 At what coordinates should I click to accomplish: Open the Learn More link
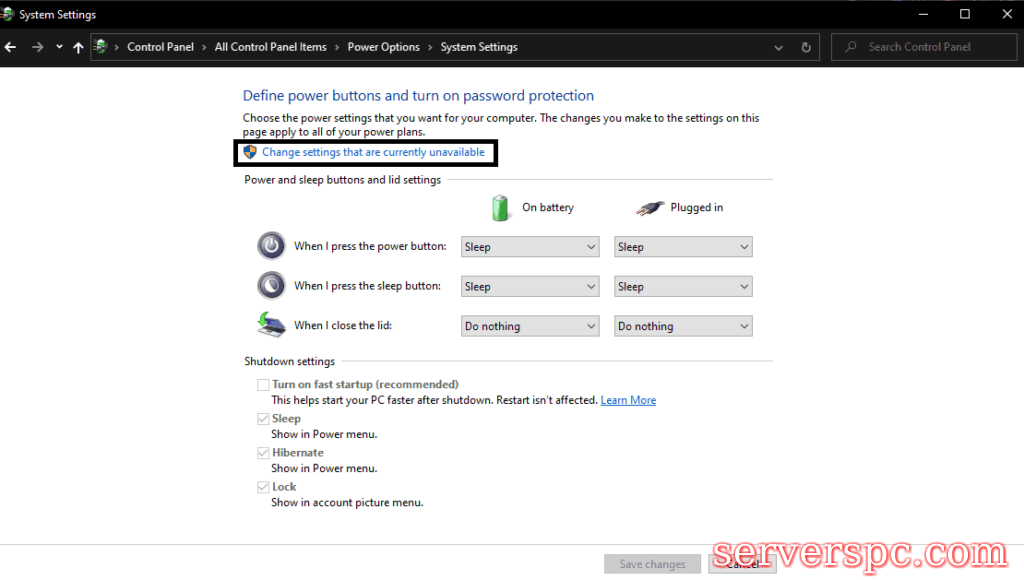pos(628,400)
